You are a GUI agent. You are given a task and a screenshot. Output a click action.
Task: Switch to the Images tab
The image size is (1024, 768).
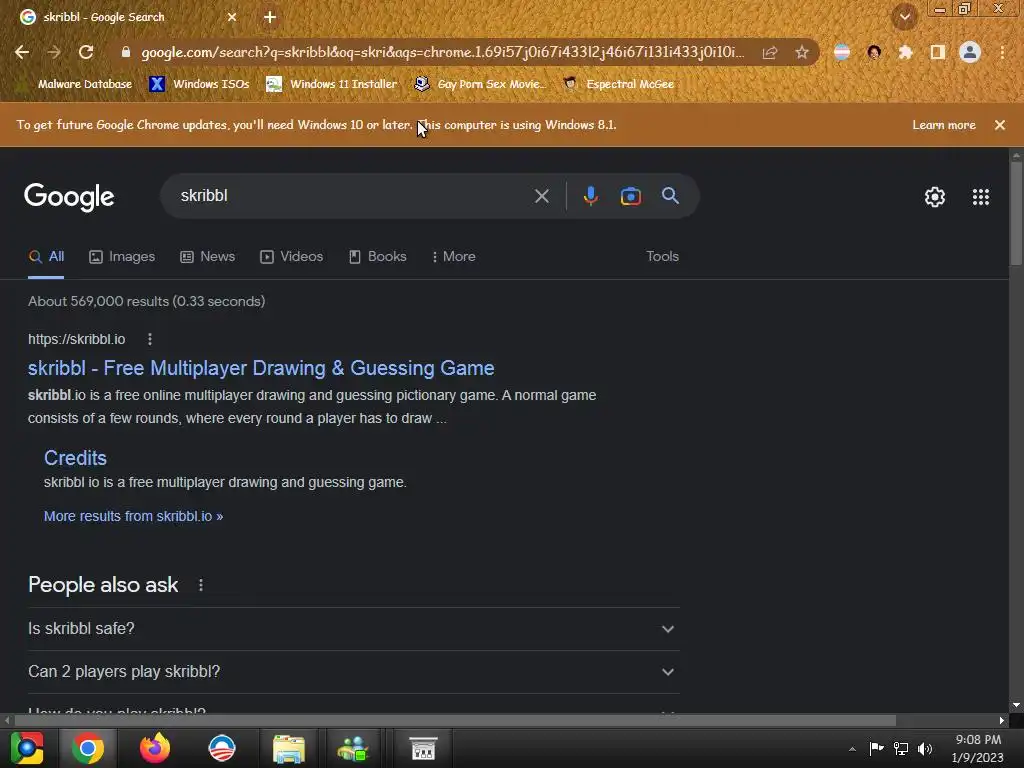click(122, 257)
